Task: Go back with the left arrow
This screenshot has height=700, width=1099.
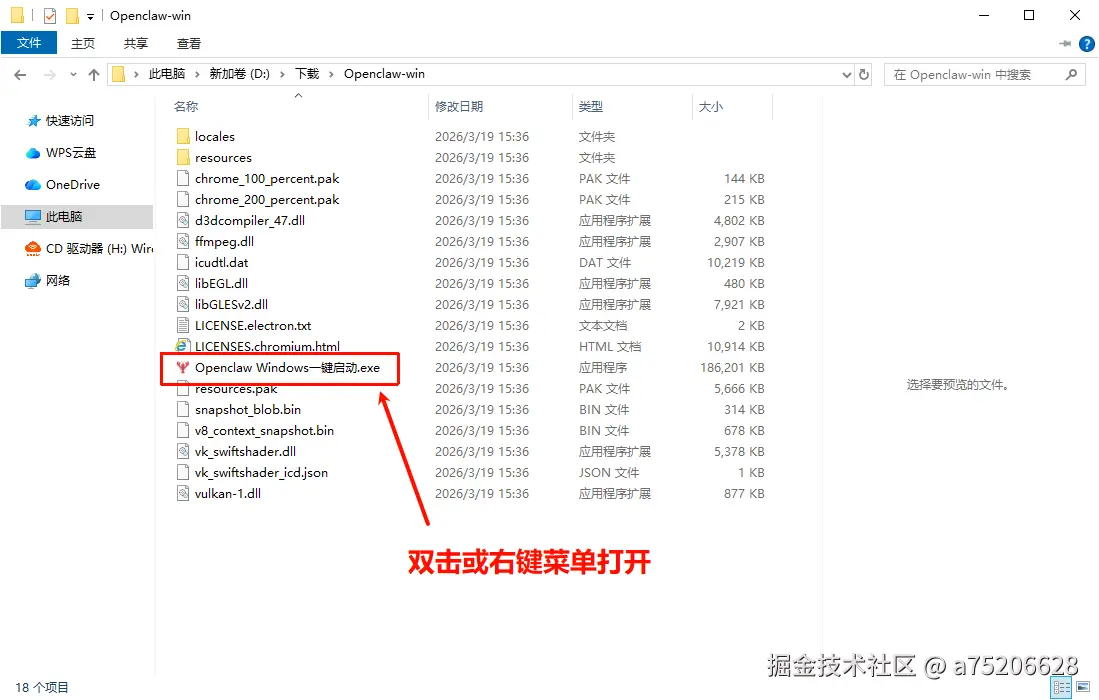Action: (x=20, y=74)
